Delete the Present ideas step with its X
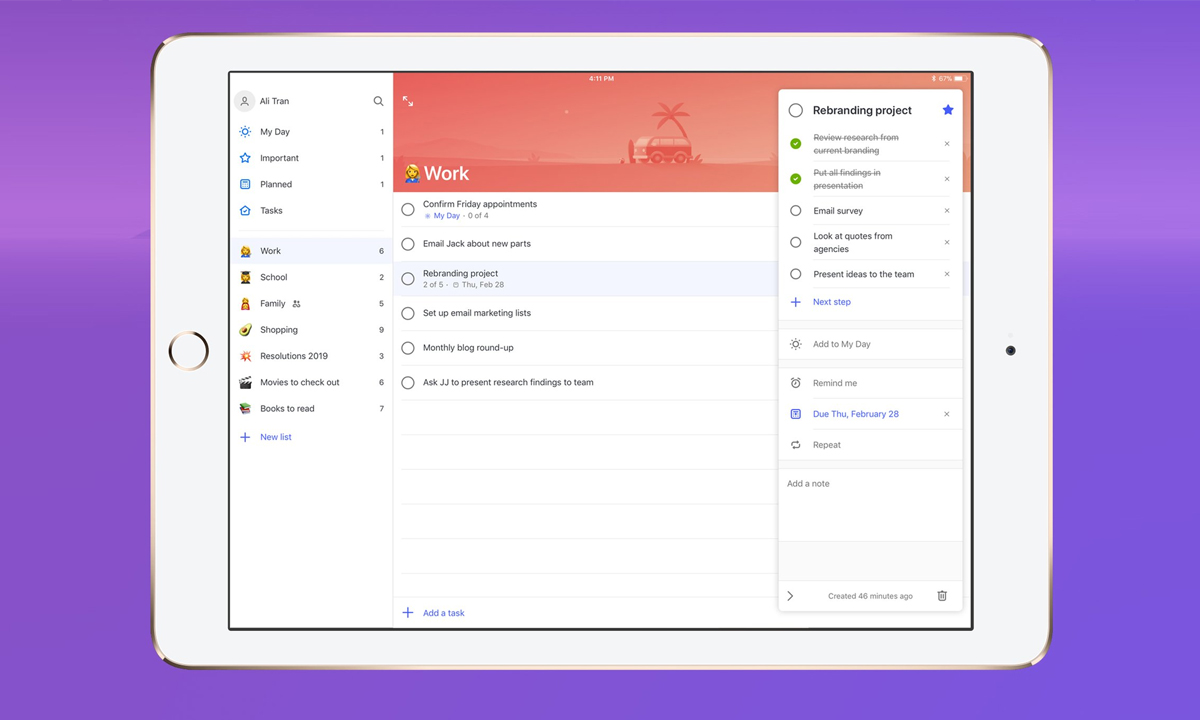1200x720 pixels. coord(947,274)
